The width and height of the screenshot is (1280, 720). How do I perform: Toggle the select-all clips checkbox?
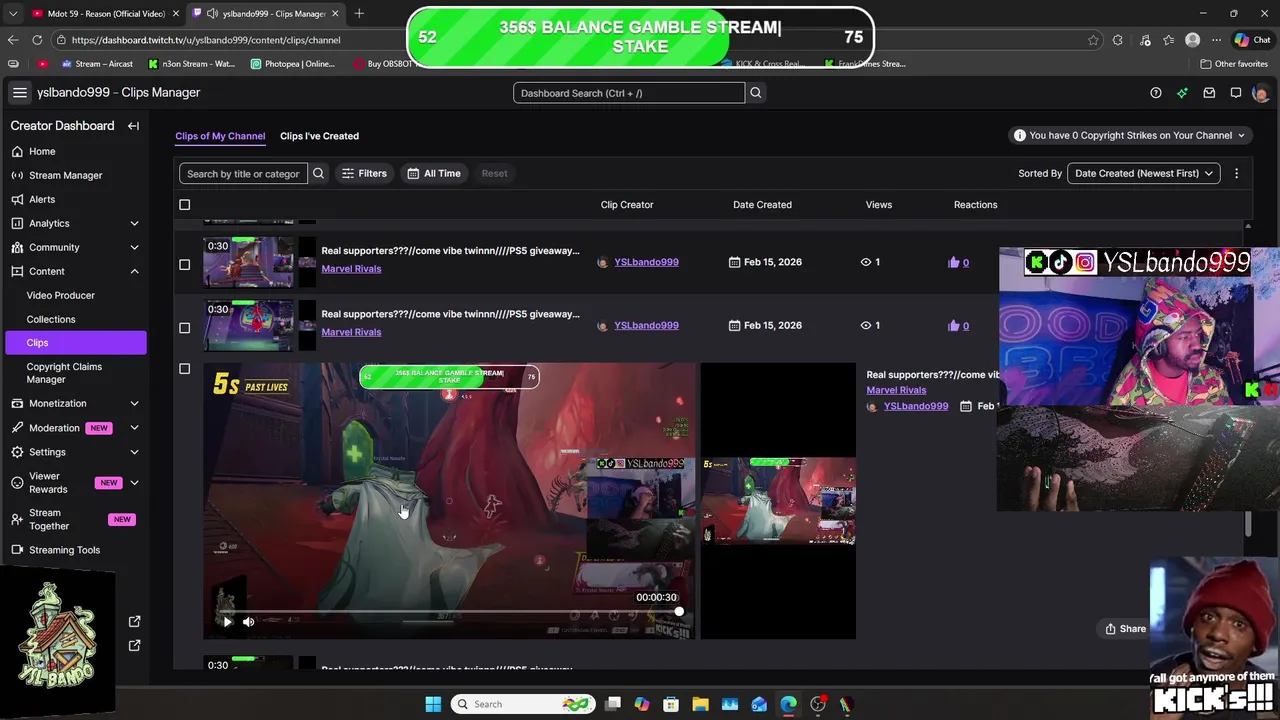(184, 204)
